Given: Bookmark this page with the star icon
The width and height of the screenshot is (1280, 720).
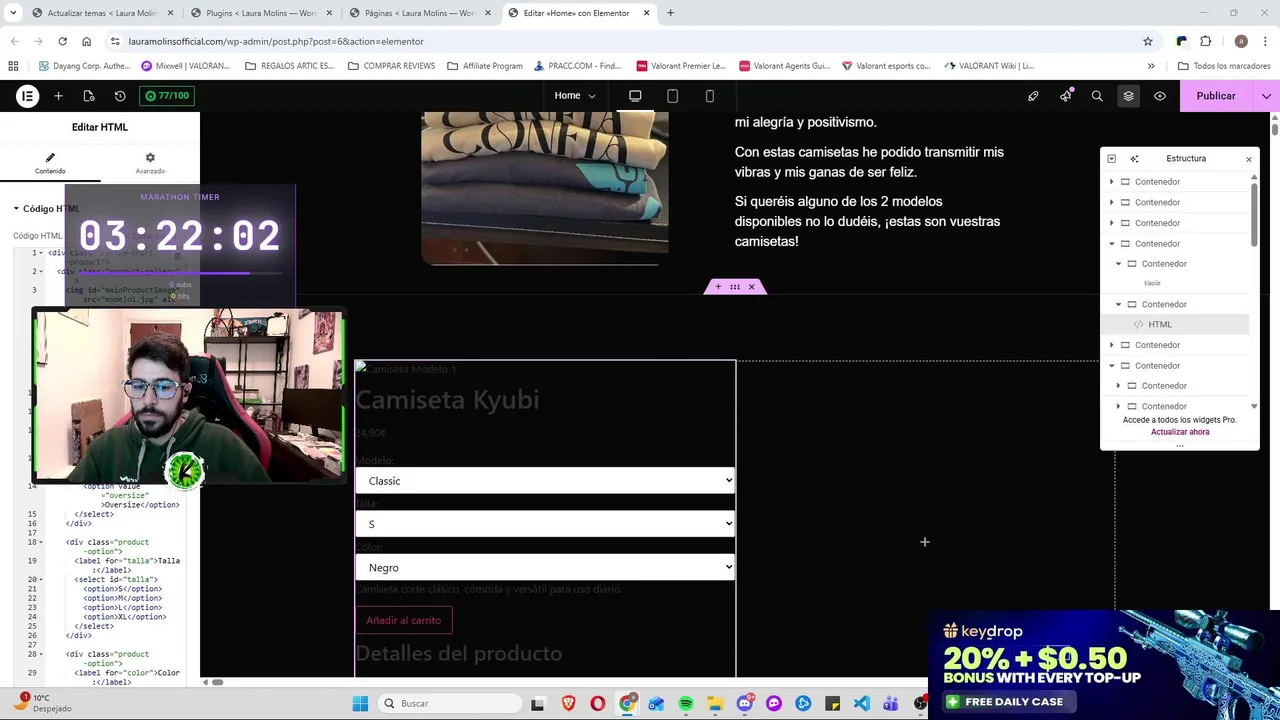Looking at the screenshot, I should (1148, 41).
